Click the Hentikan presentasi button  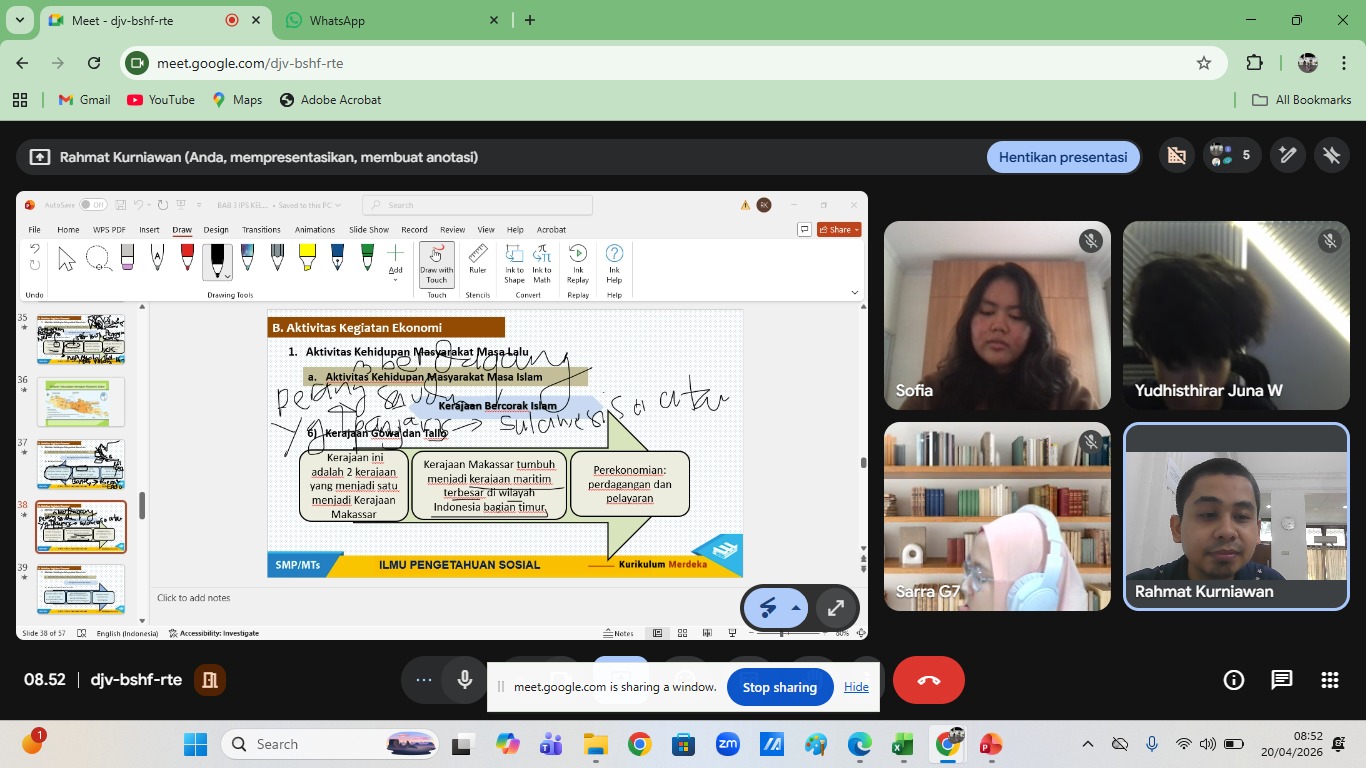(1062, 157)
